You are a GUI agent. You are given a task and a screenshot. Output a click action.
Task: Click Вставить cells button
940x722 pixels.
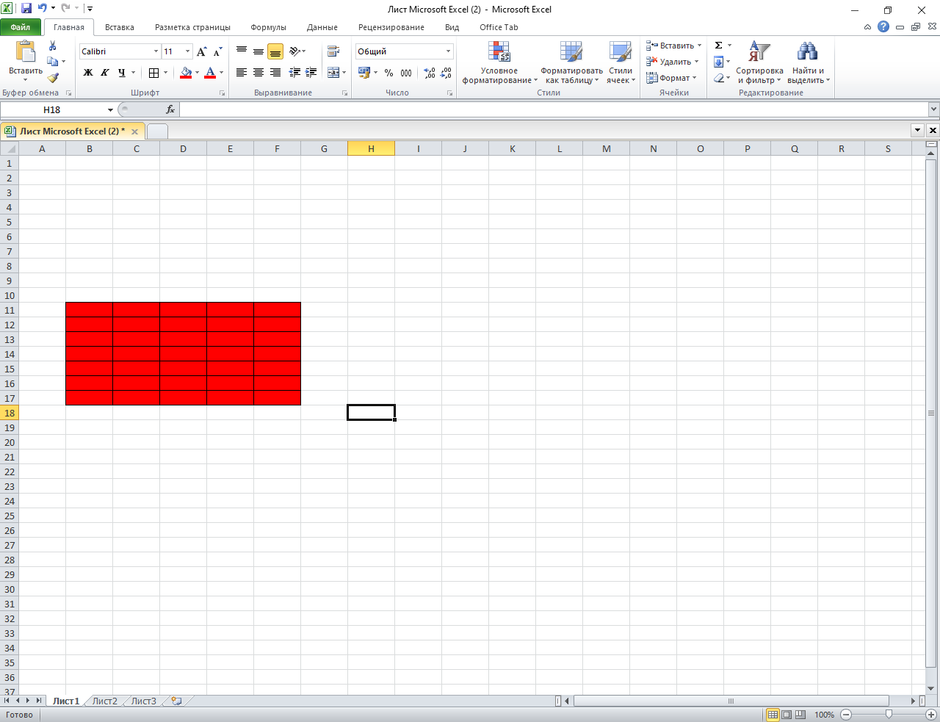[x=673, y=46]
